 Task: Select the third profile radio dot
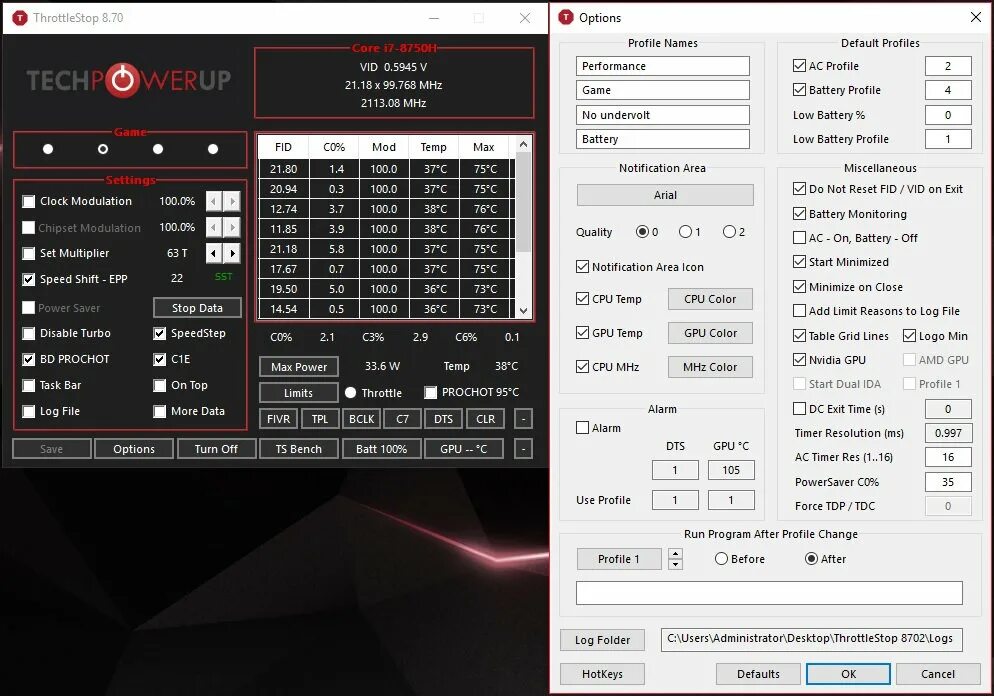158,149
